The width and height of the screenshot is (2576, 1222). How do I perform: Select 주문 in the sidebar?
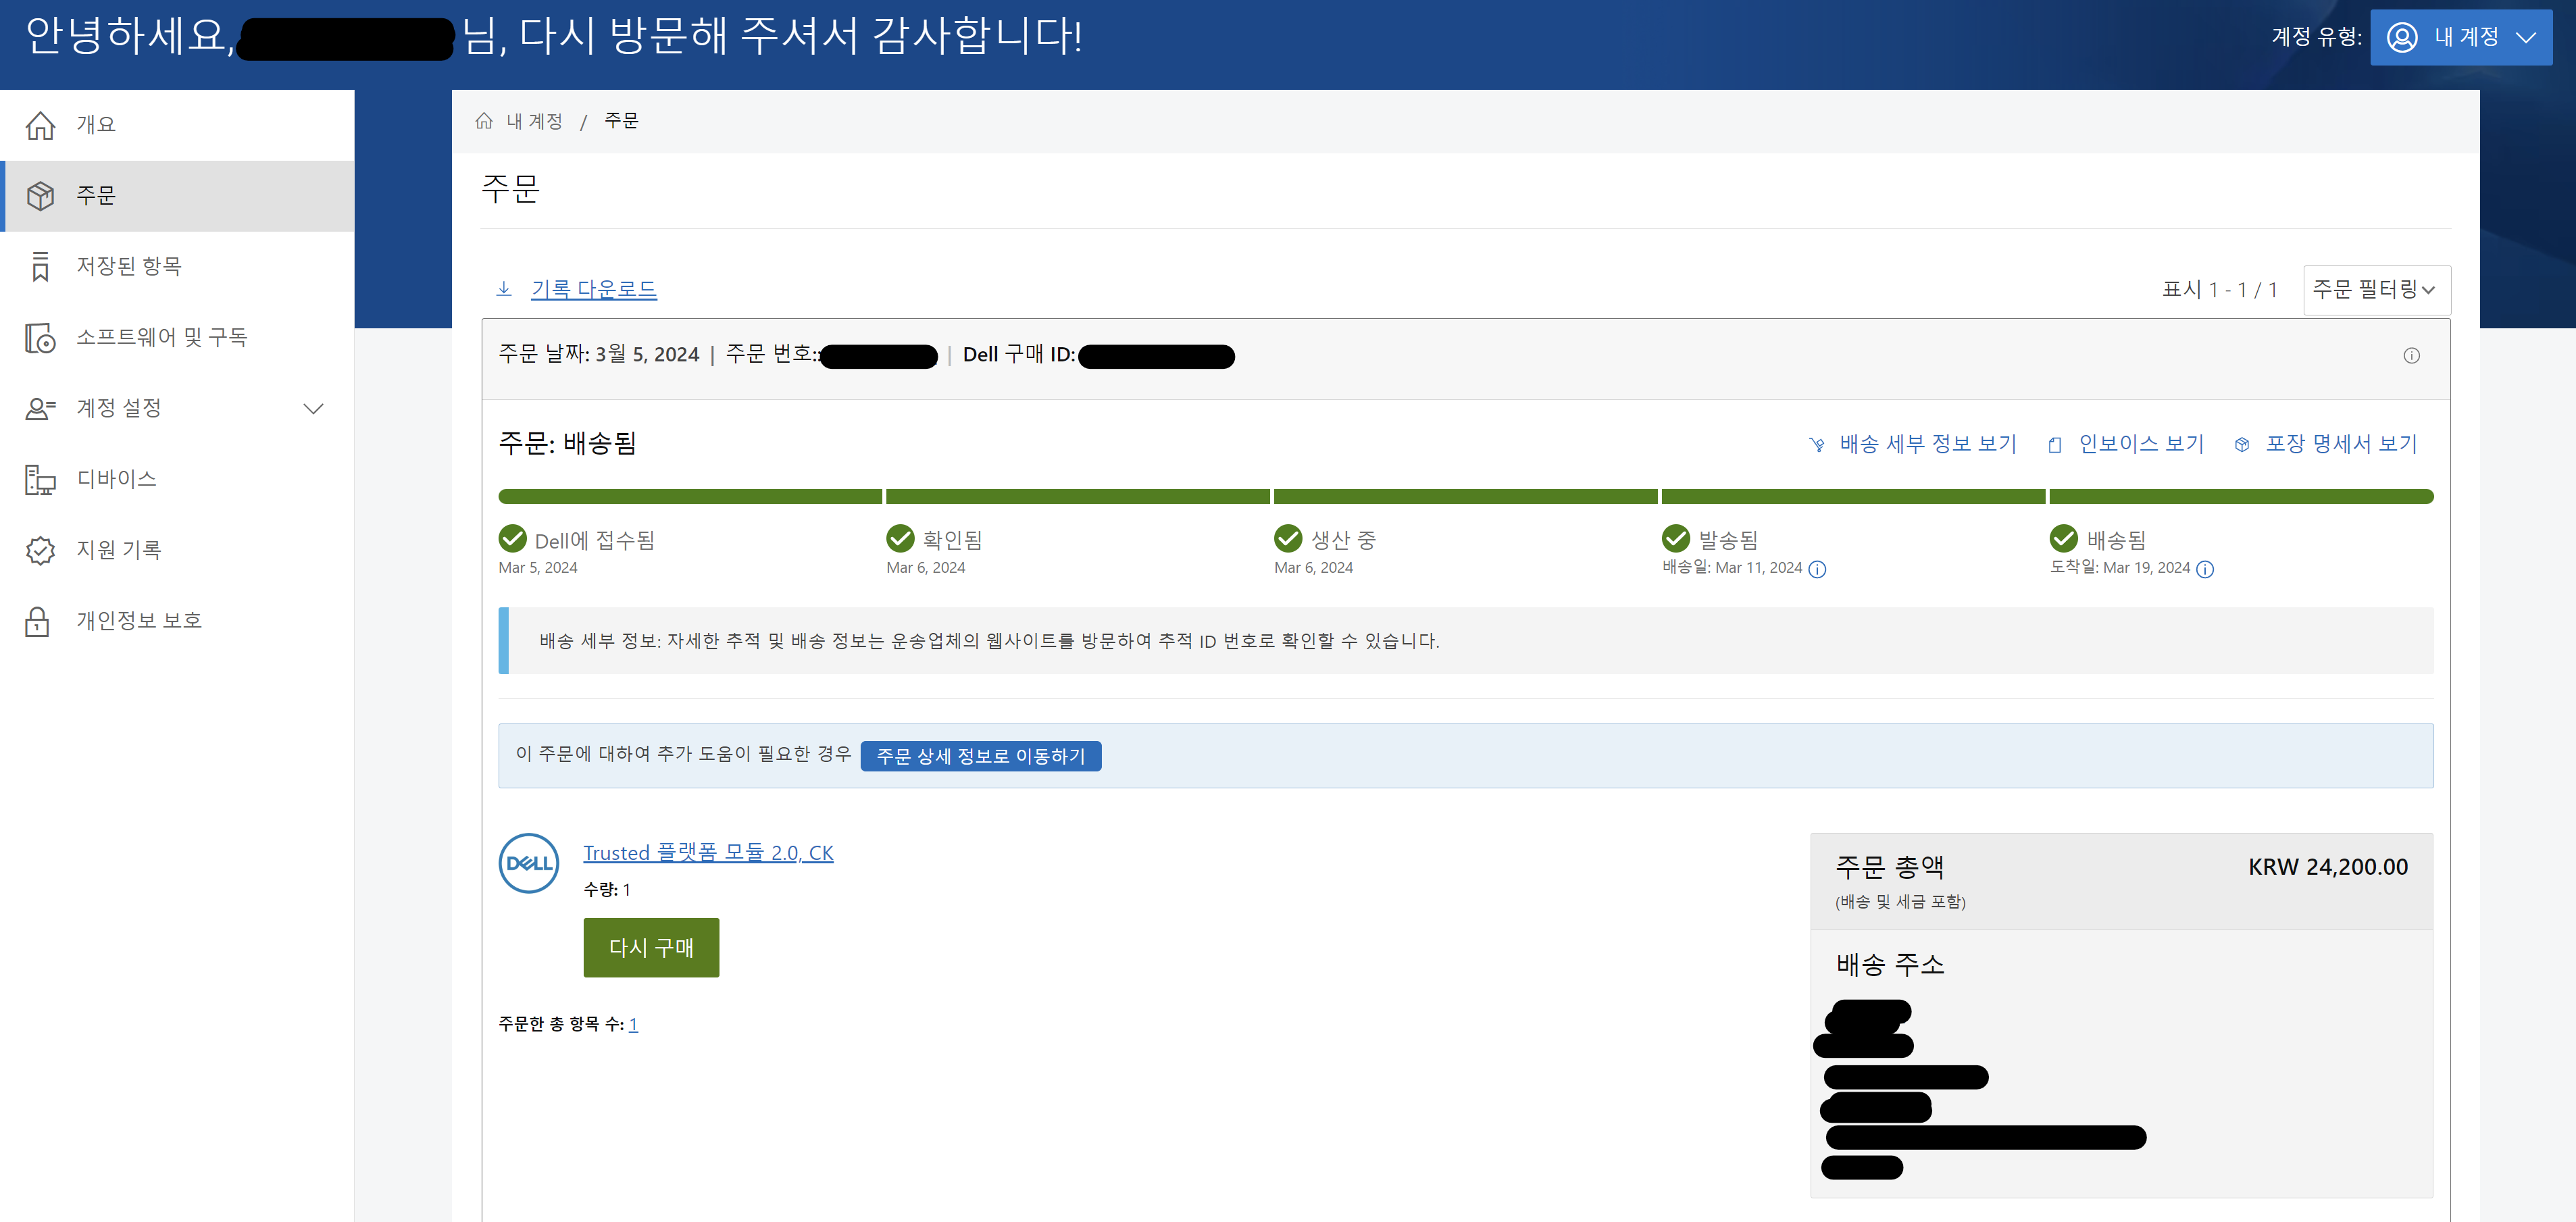tap(178, 196)
